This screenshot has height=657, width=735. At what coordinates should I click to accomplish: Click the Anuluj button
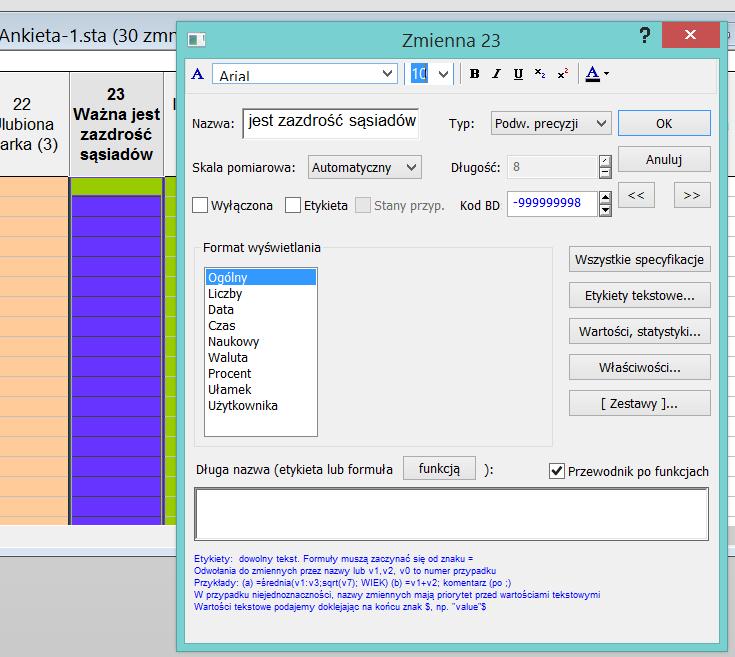click(x=664, y=159)
